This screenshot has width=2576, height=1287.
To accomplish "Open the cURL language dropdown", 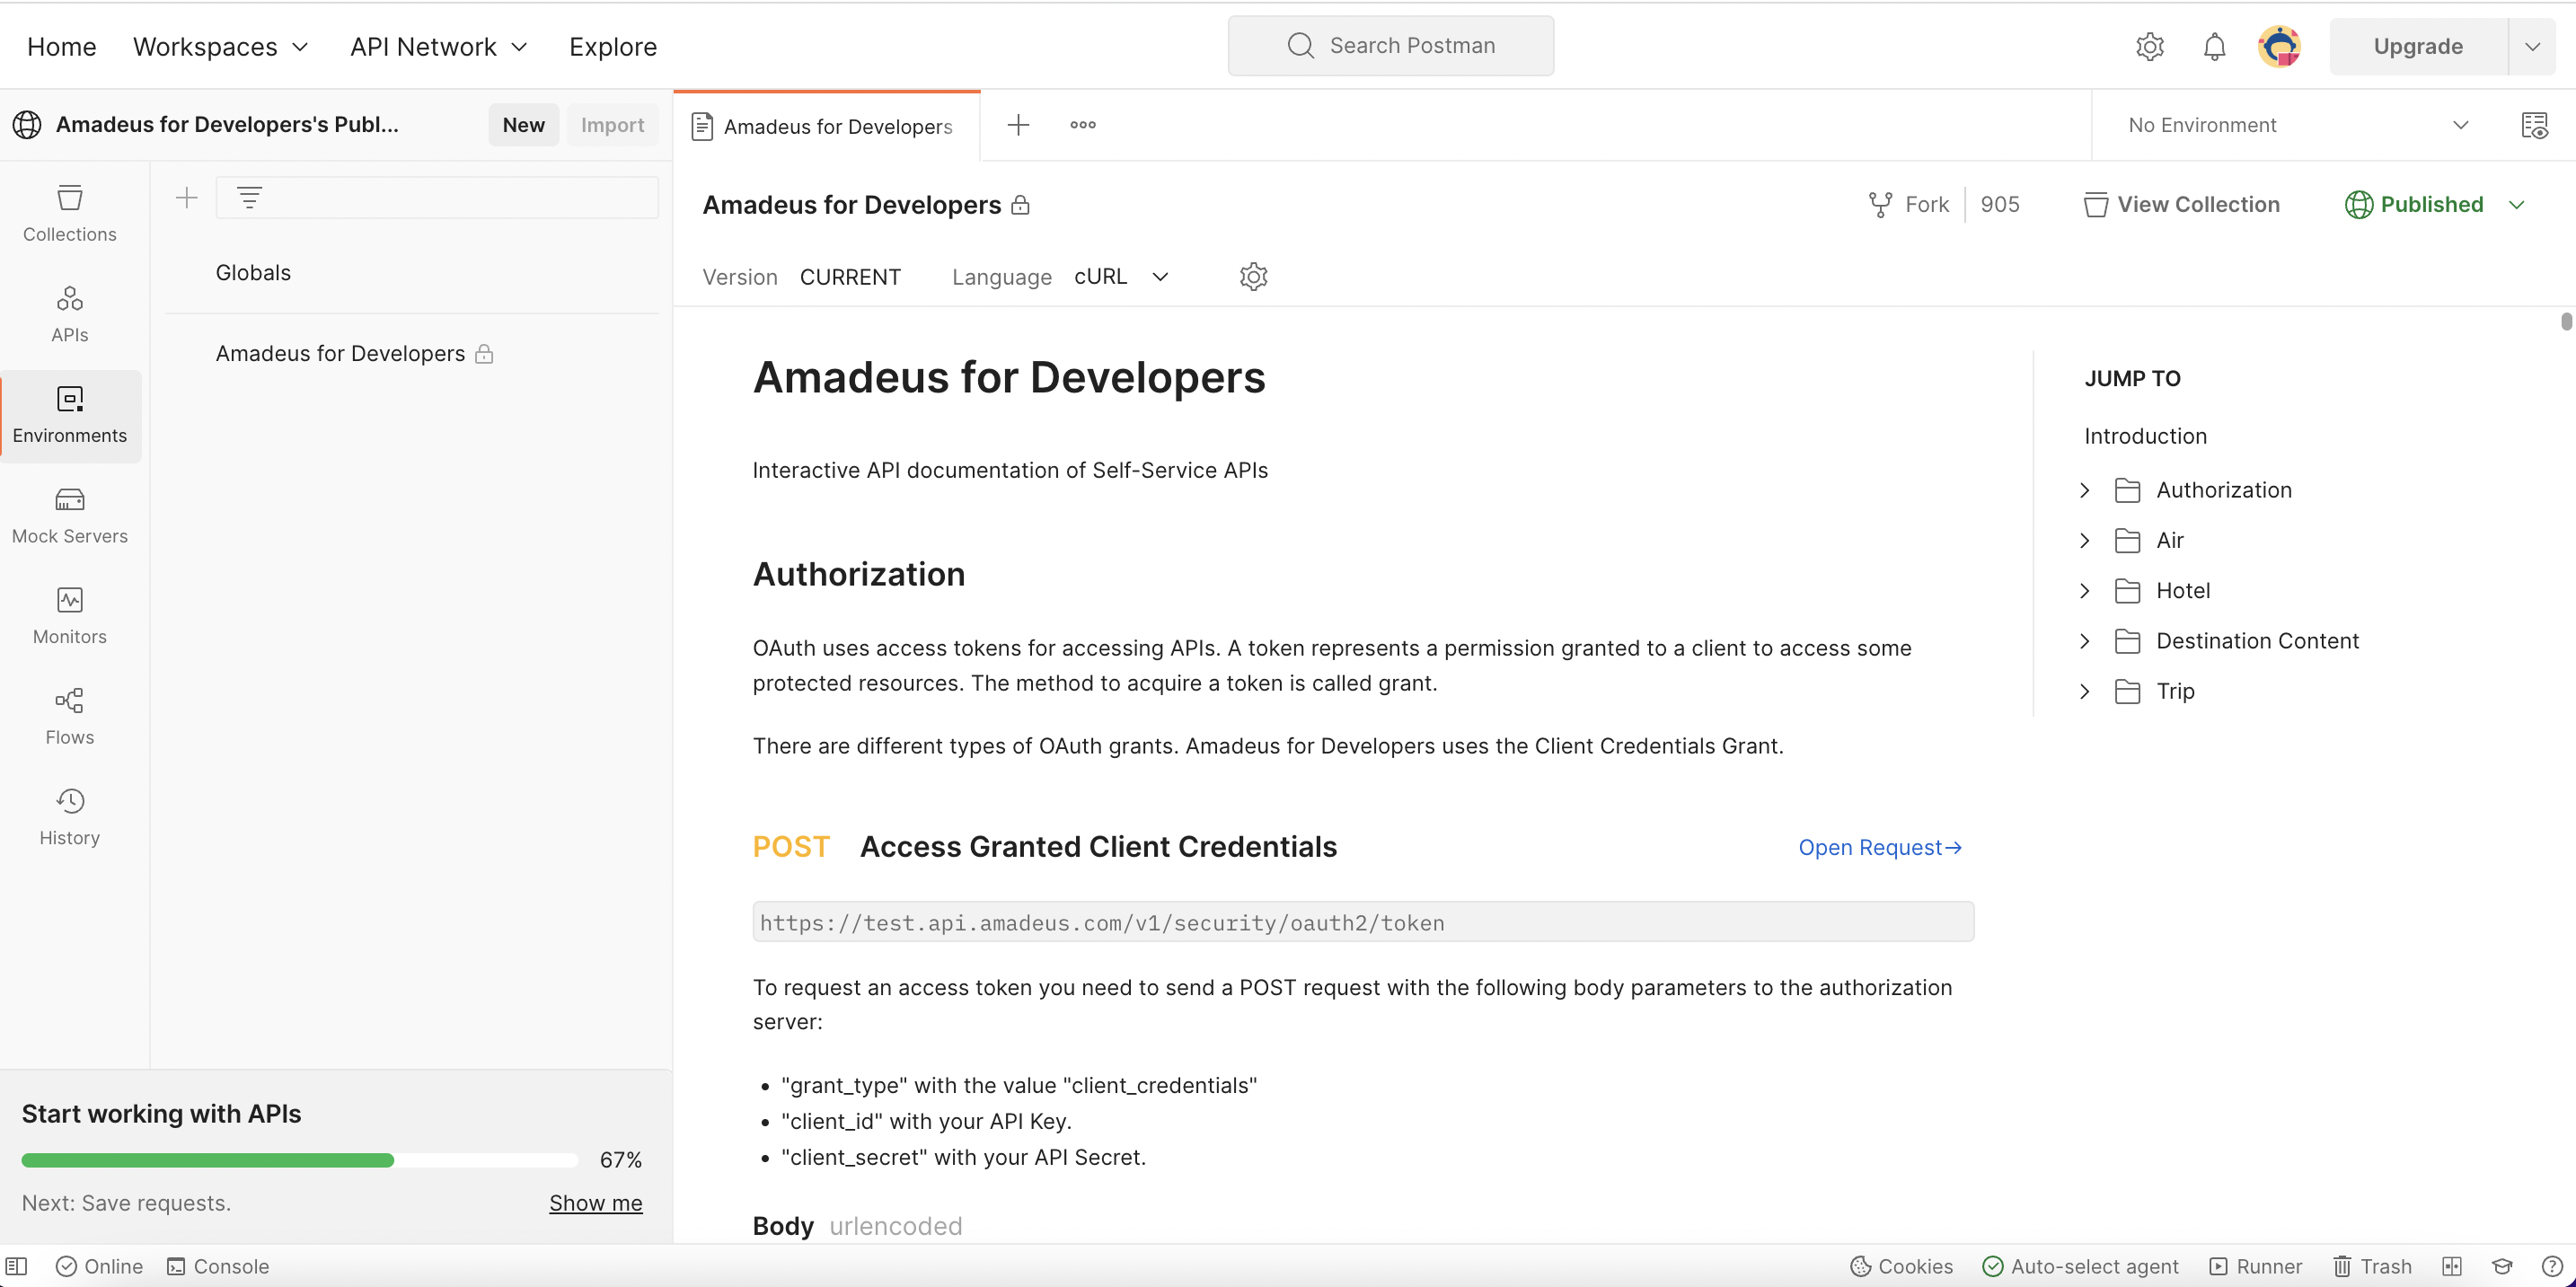I will [1121, 277].
